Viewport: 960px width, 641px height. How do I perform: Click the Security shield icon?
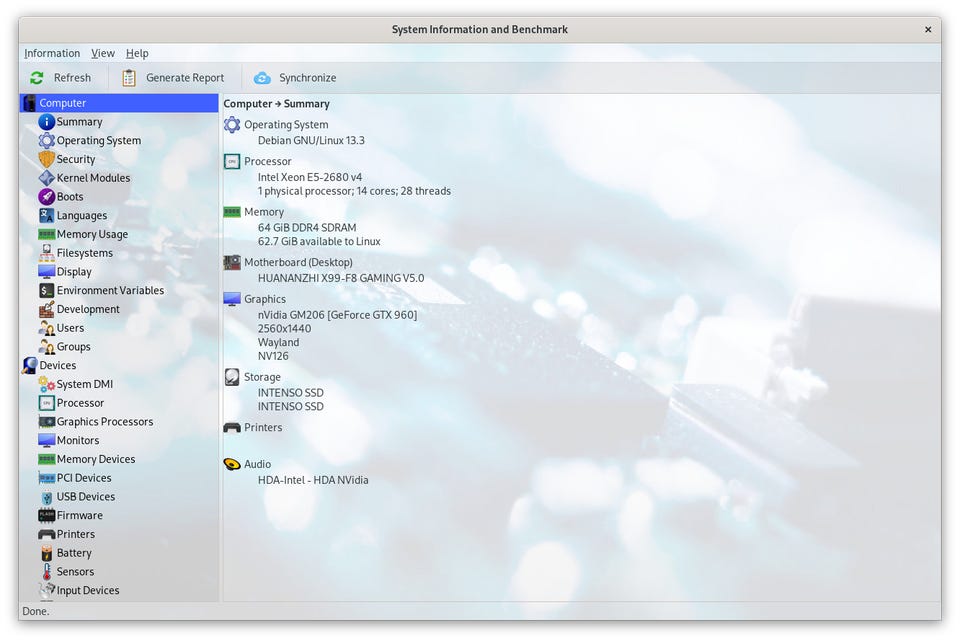pos(47,159)
